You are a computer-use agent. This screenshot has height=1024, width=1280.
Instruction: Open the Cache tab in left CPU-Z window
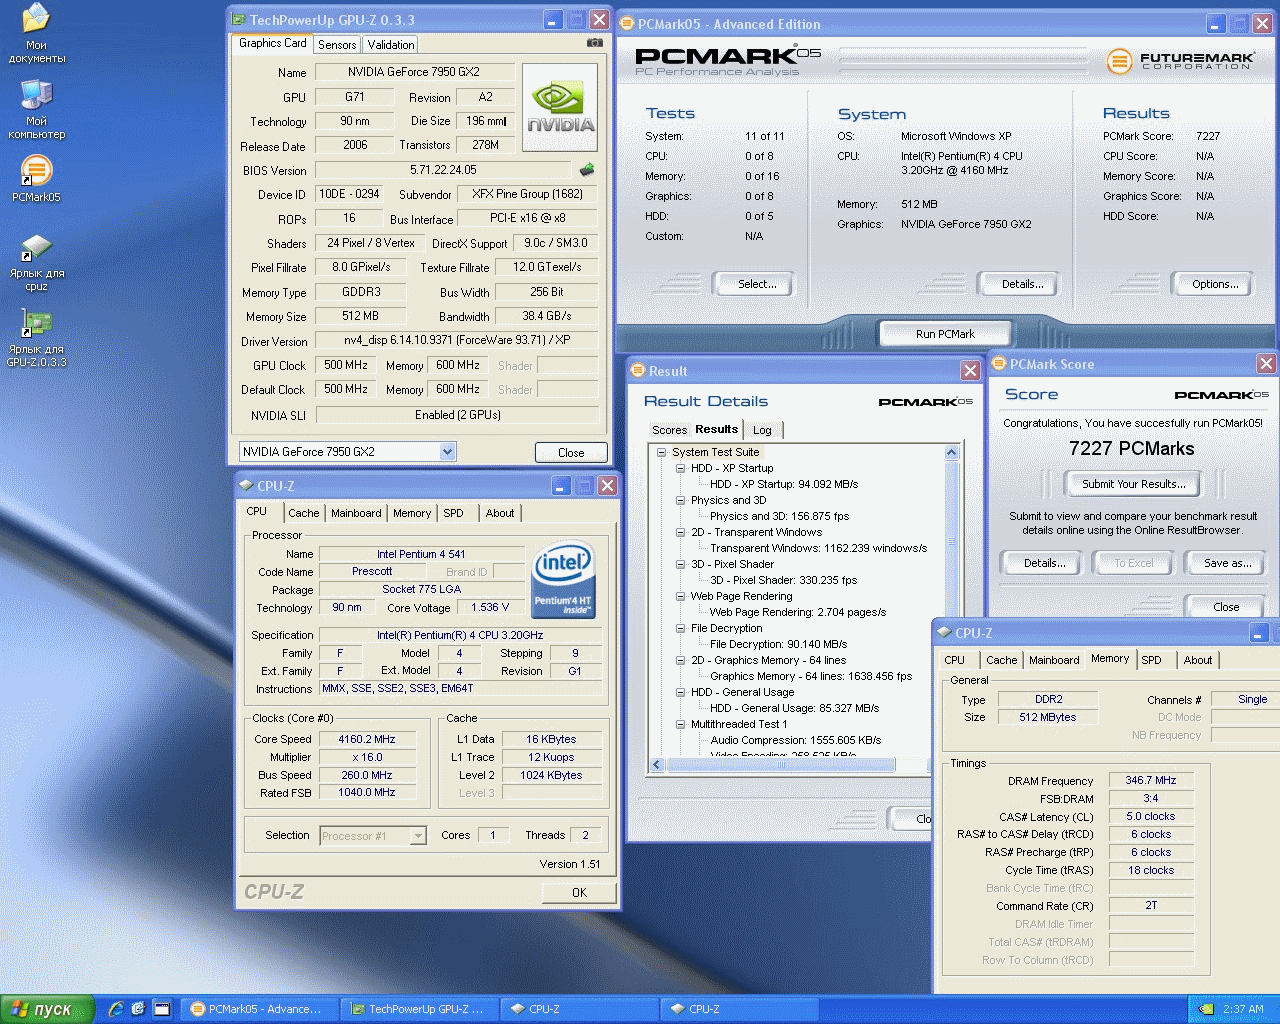click(304, 513)
